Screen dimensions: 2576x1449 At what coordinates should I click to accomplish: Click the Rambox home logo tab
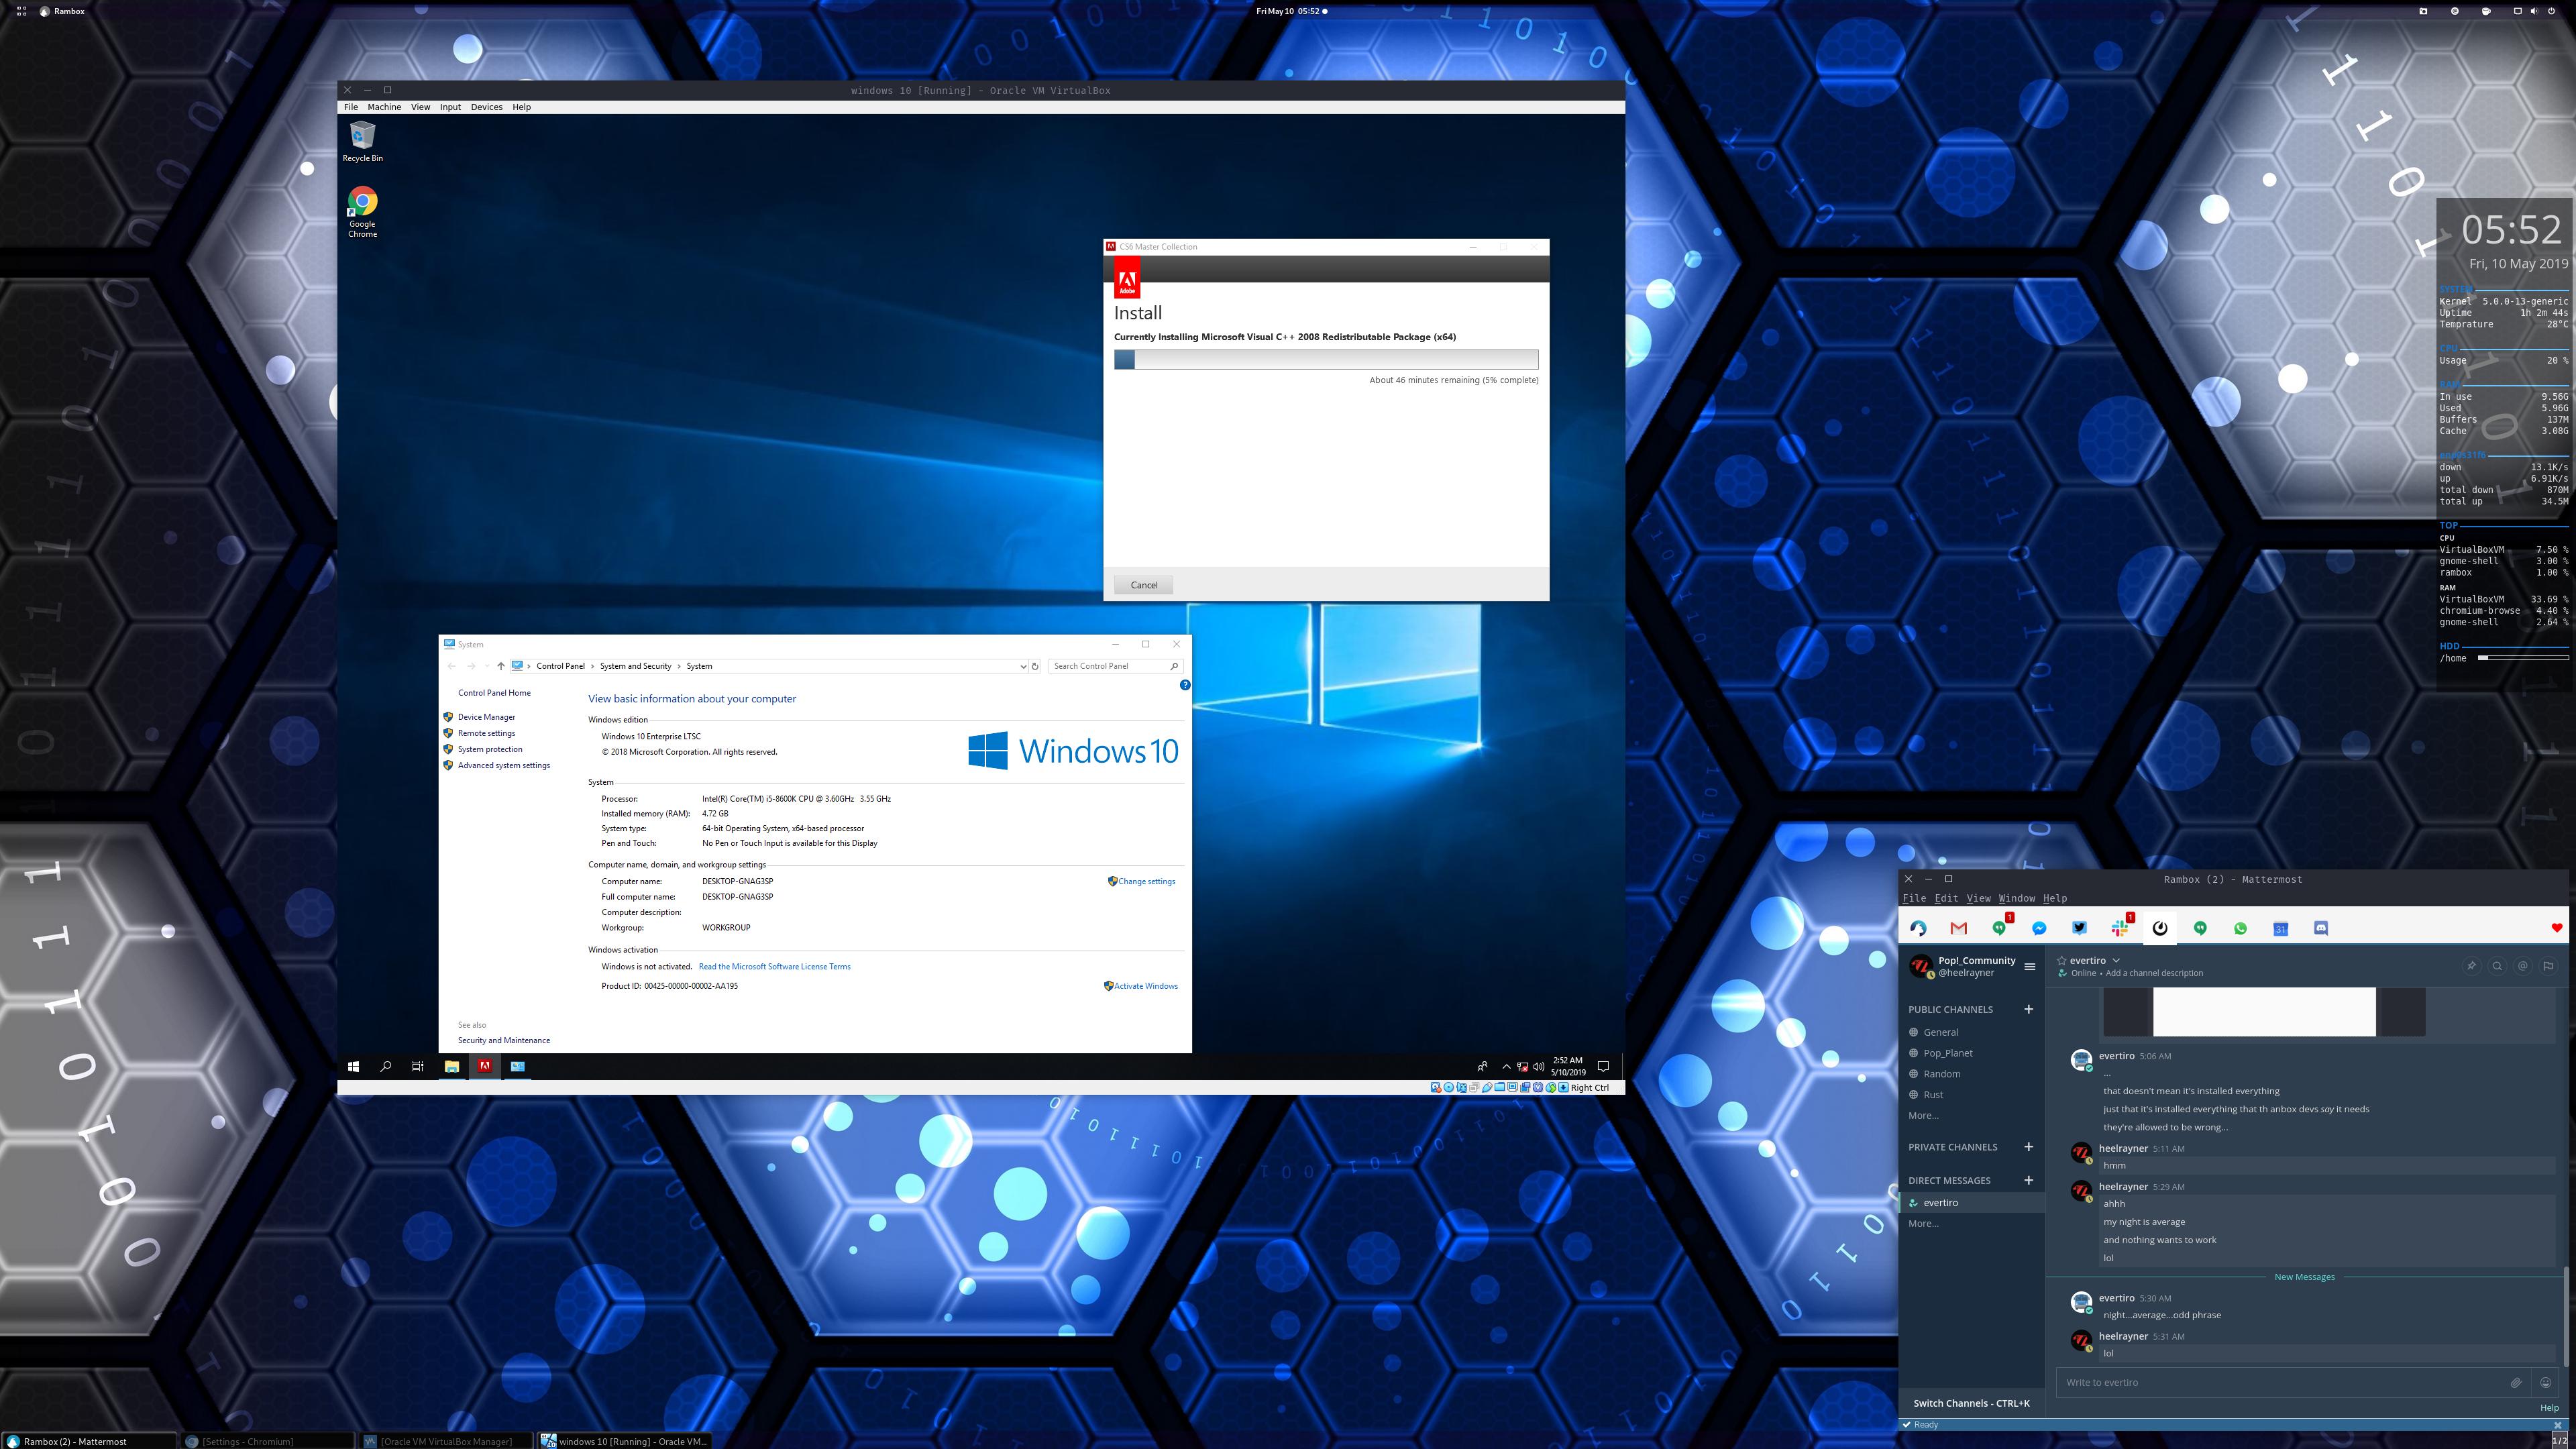(1918, 928)
